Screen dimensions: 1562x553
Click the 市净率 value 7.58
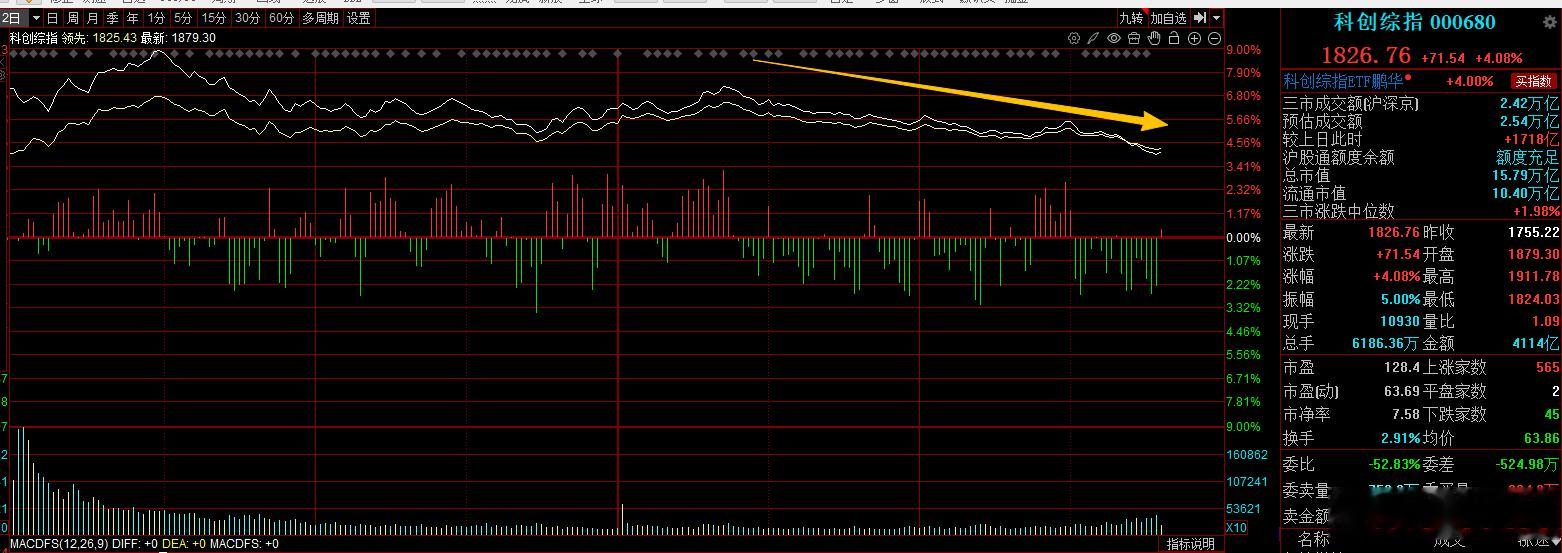click(1405, 414)
